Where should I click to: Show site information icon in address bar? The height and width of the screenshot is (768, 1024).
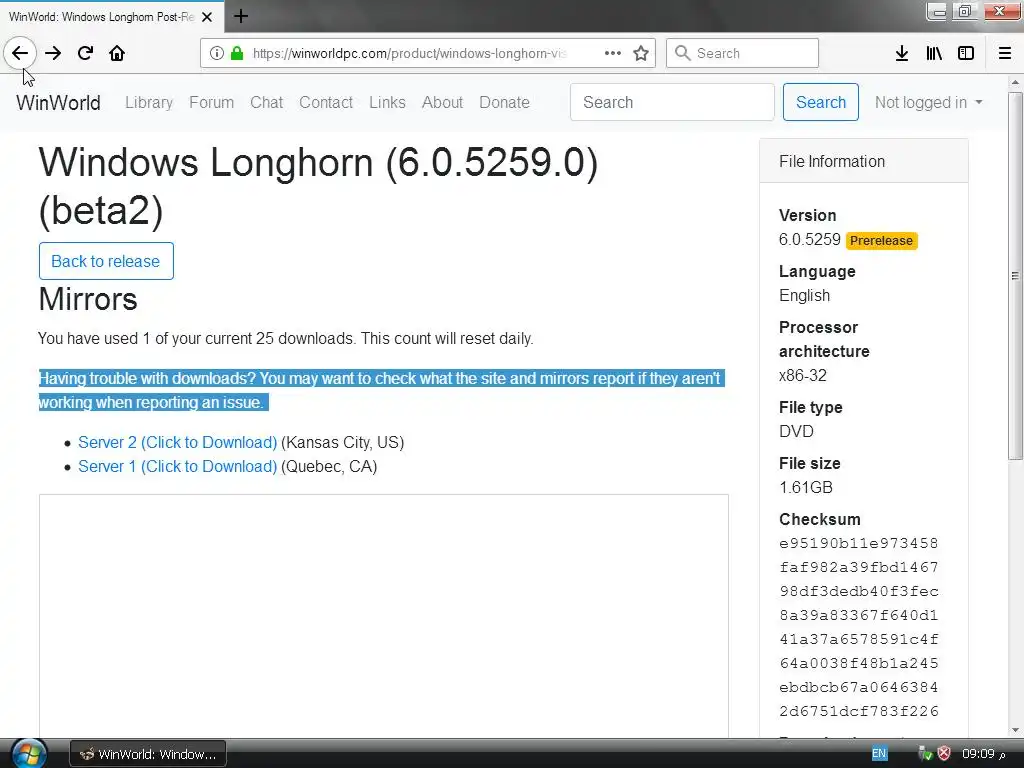coord(217,53)
